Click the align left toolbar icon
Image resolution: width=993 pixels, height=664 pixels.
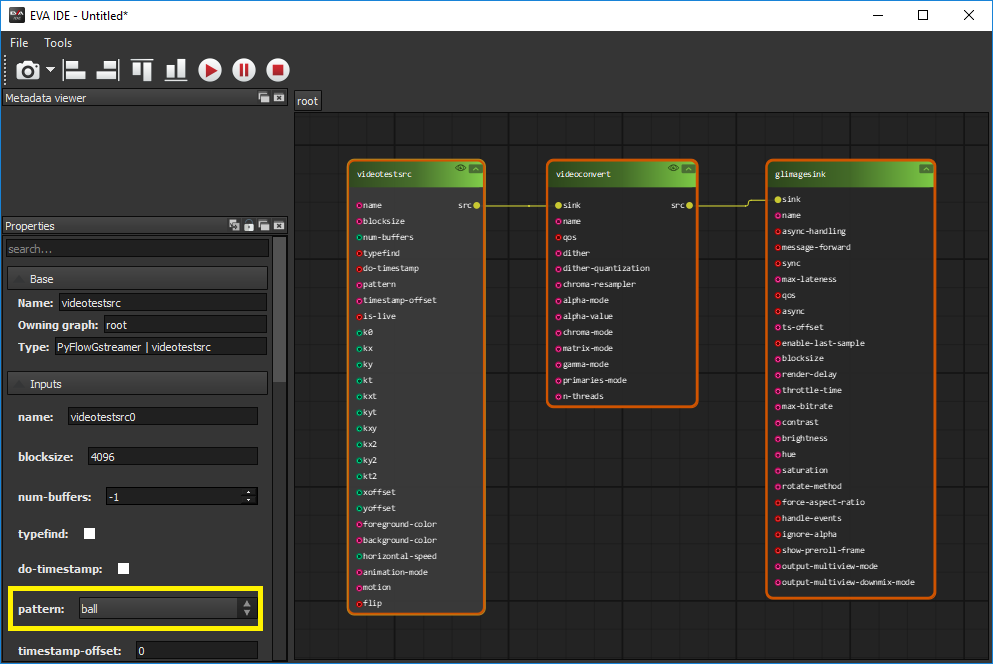pos(74,70)
